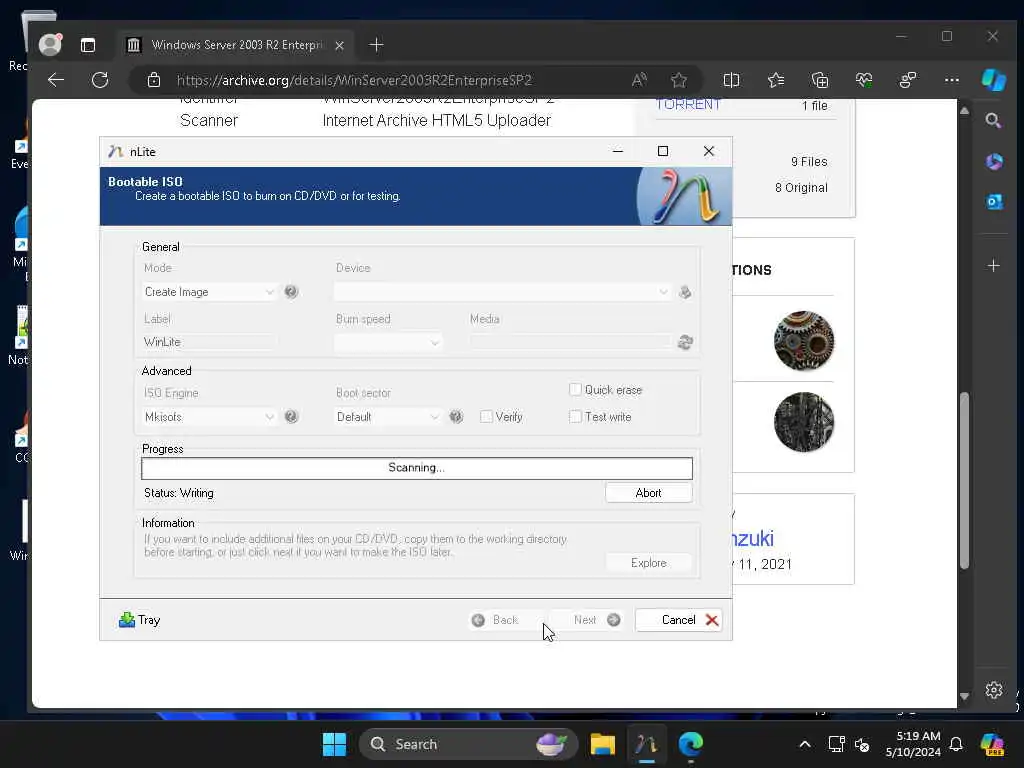This screenshot has height=768, width=1024.
Task: Click the Edge address bar URL
Action: point(355,80)
